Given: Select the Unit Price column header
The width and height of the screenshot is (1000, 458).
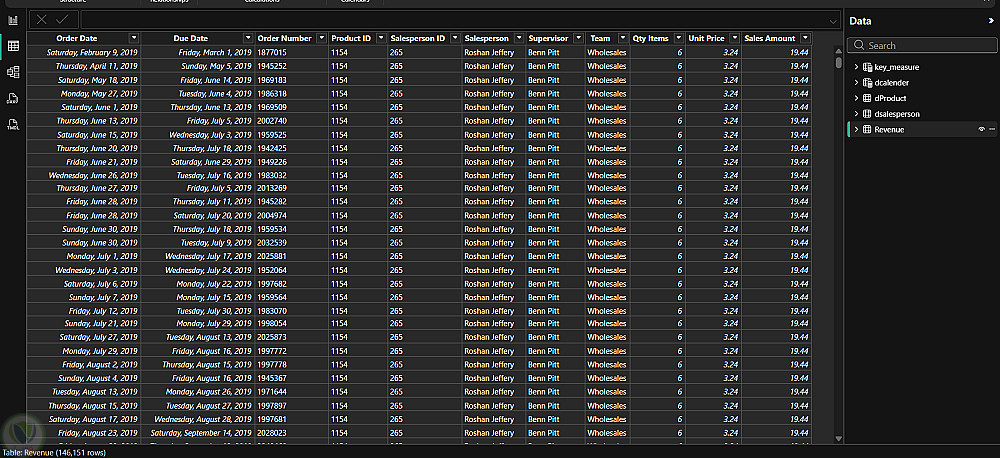Looking at the screenshot, I should [x=706, y=38].
